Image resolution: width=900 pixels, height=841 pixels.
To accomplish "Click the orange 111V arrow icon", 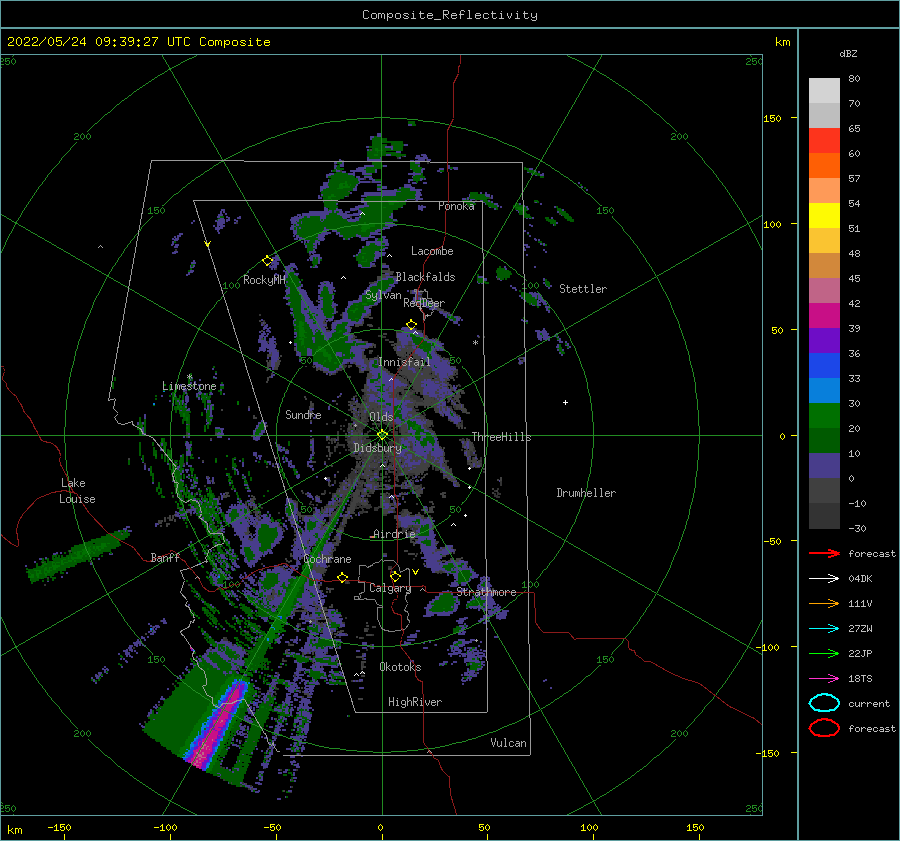I will click(x=824, y=603).
